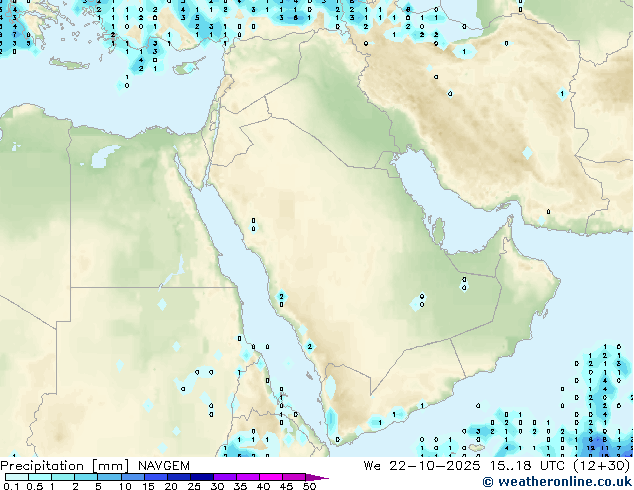Select the 30–35 mm purple legend swatch
Image resolution: width=634 pixels, height=490 pixels.
[x=225, y=477]
